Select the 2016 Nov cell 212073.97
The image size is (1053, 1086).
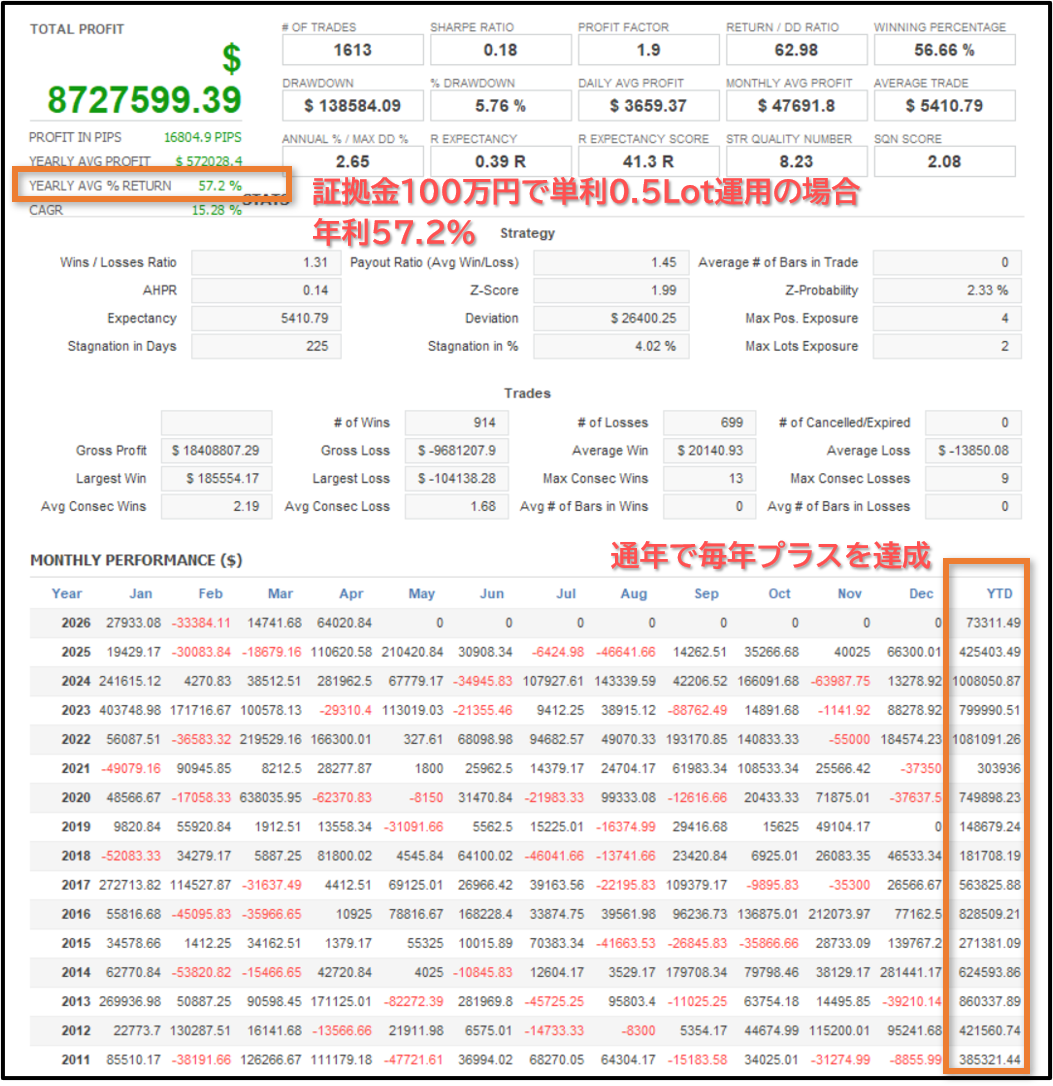click(839, 914)
